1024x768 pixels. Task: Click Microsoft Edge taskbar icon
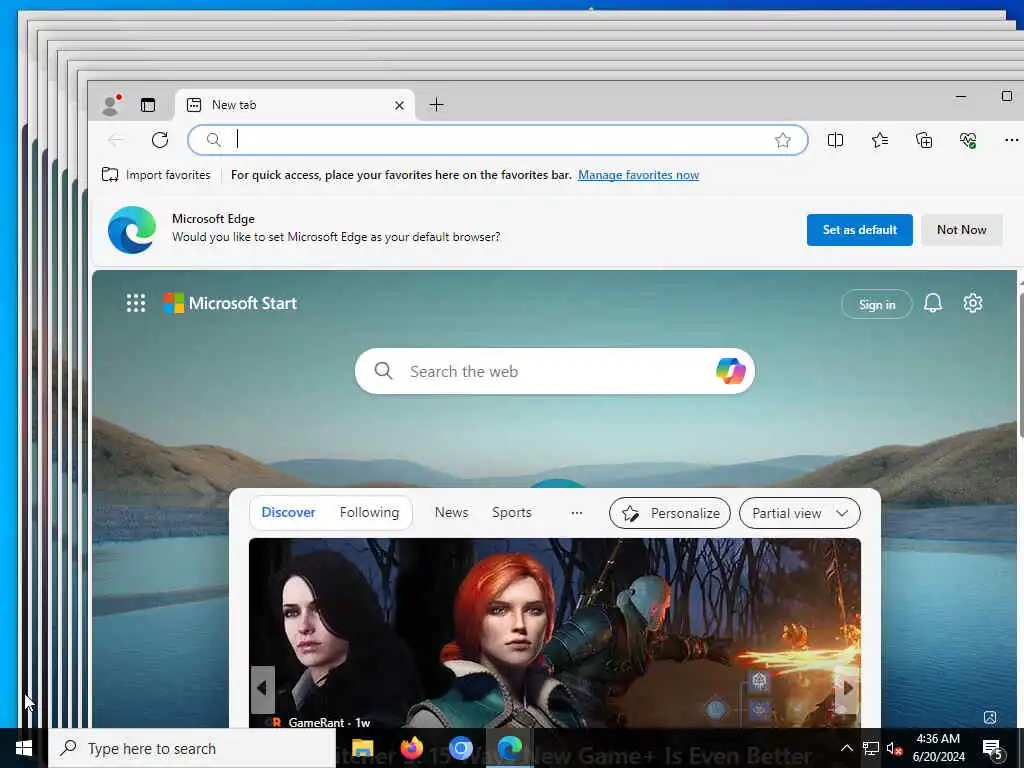(x=510, y=748)
